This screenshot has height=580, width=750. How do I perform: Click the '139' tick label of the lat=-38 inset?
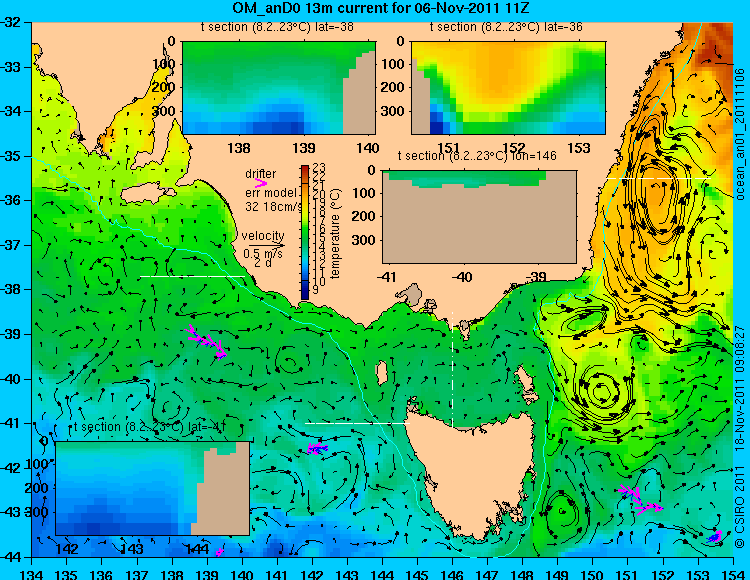coord(304,148)
